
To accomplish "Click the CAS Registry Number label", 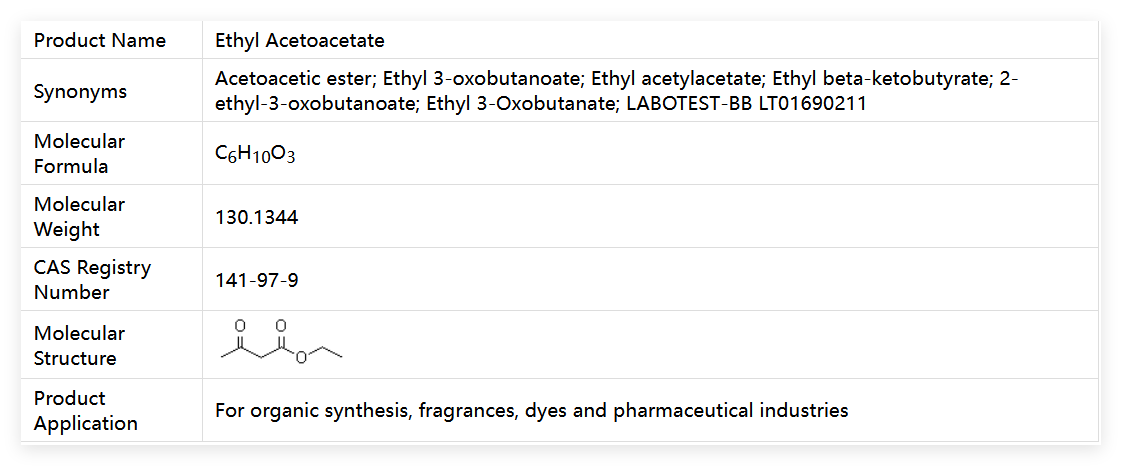I will 92,280.
